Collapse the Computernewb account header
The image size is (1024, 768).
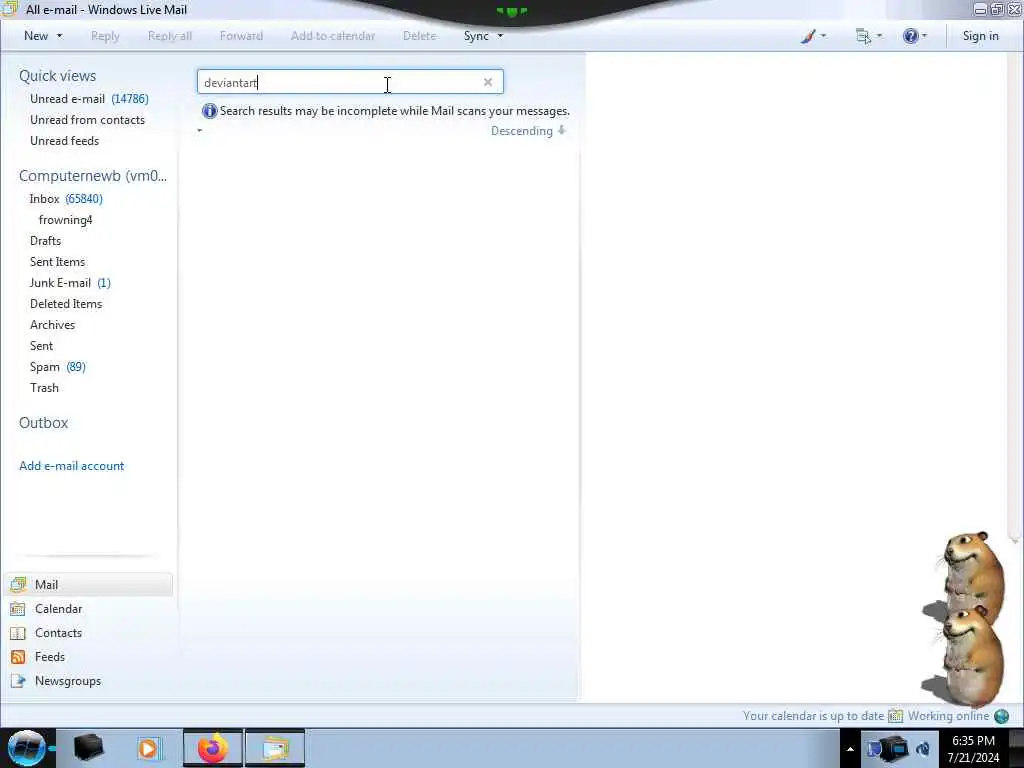93,176
